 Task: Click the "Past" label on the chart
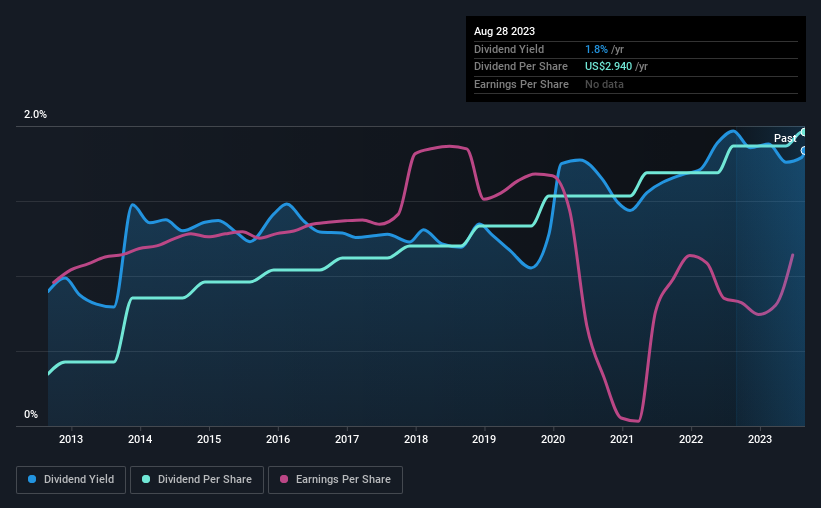tap(785, 138)
